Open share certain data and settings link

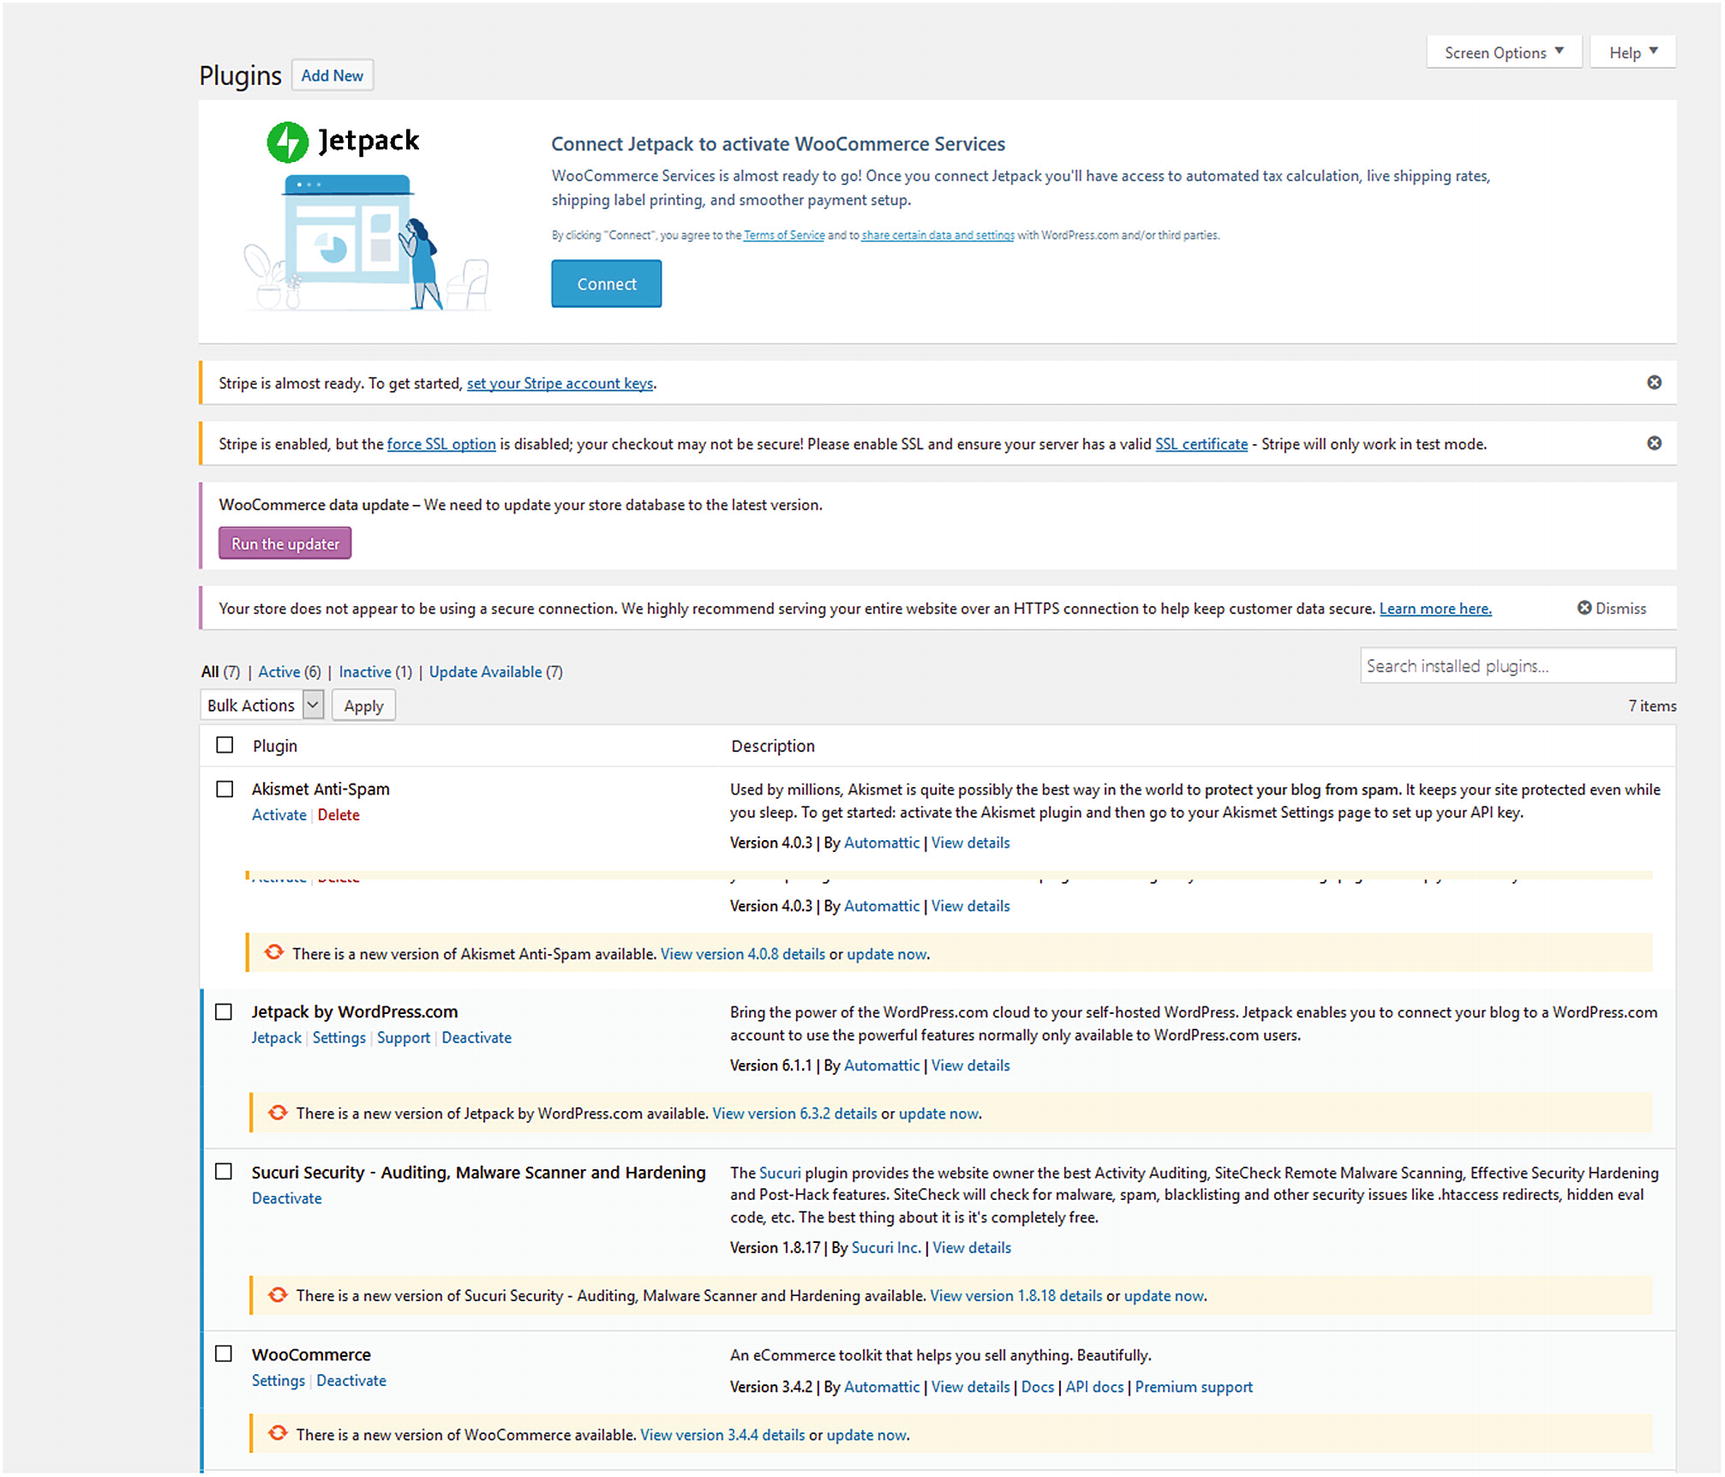click(x=938, y=236)
